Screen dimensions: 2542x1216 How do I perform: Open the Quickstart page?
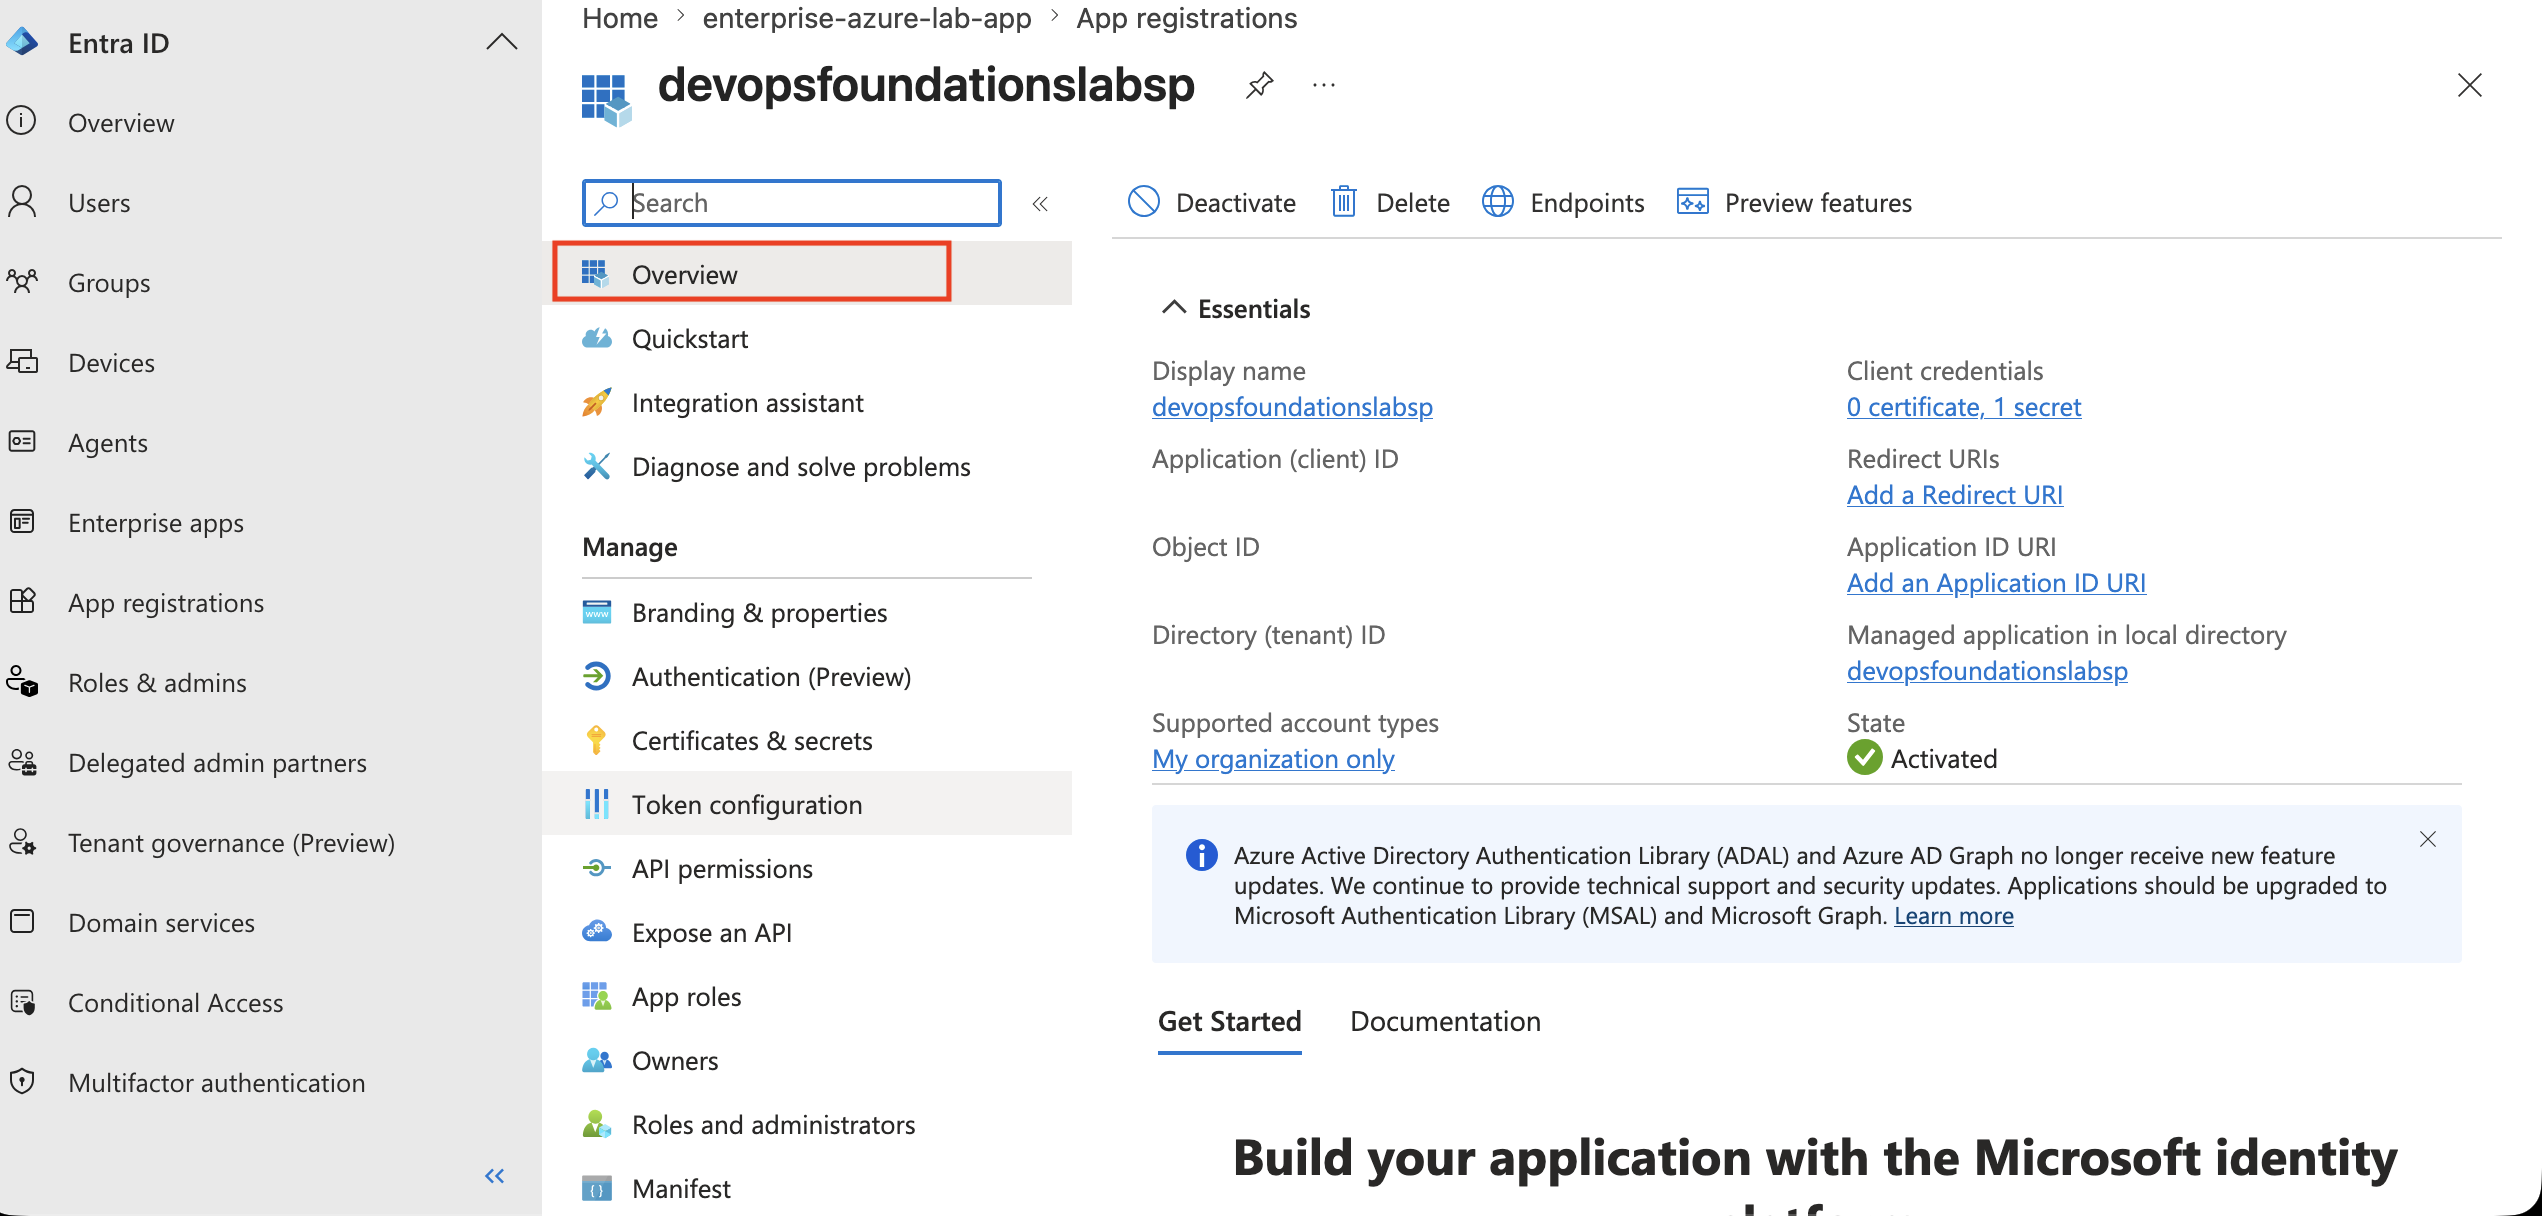(690, 339)
